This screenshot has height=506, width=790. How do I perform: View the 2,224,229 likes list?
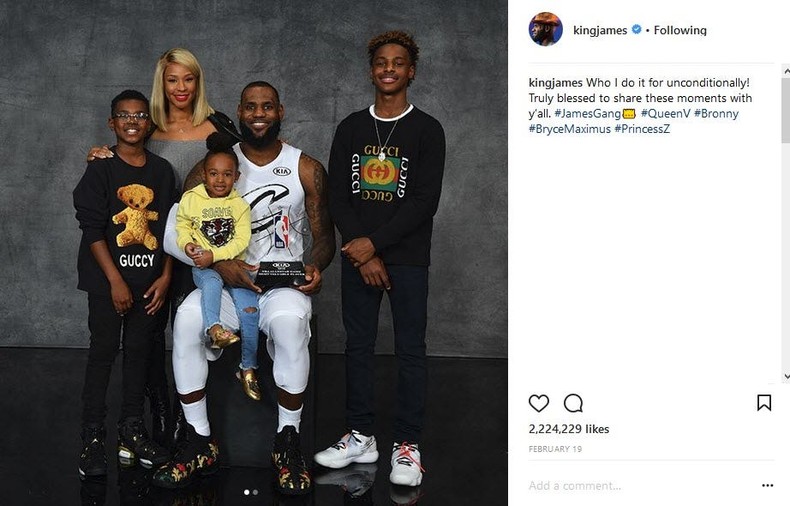tap(569, 429)
